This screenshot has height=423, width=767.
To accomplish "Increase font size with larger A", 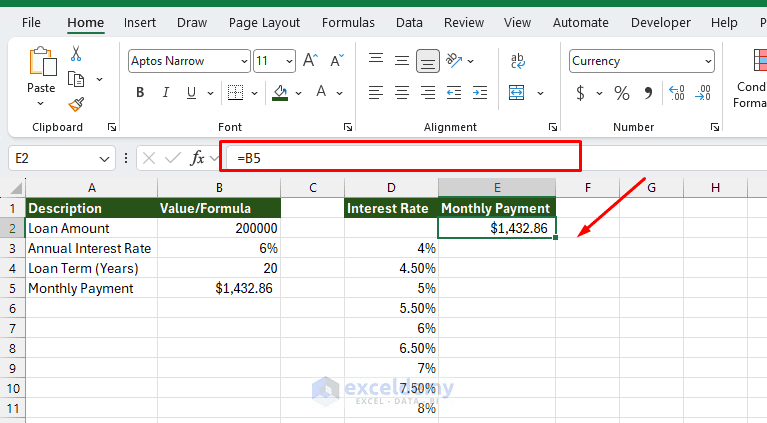I will [x=310, y=61].
